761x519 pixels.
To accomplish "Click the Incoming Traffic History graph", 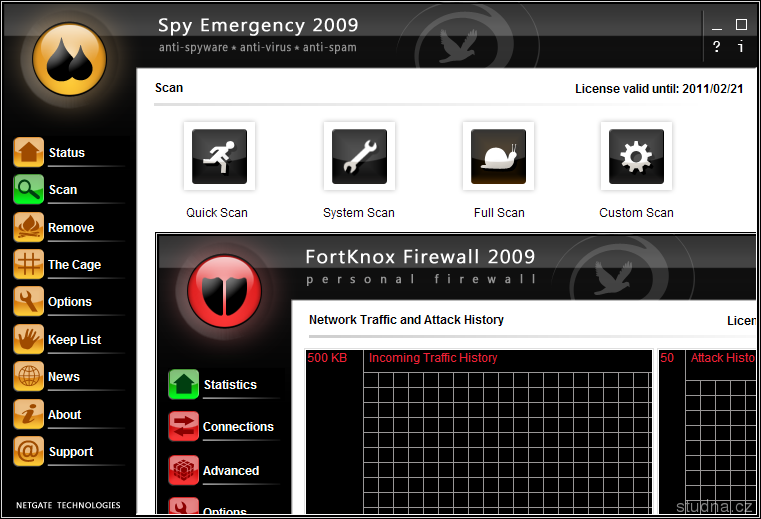I will tap(479, 432).
